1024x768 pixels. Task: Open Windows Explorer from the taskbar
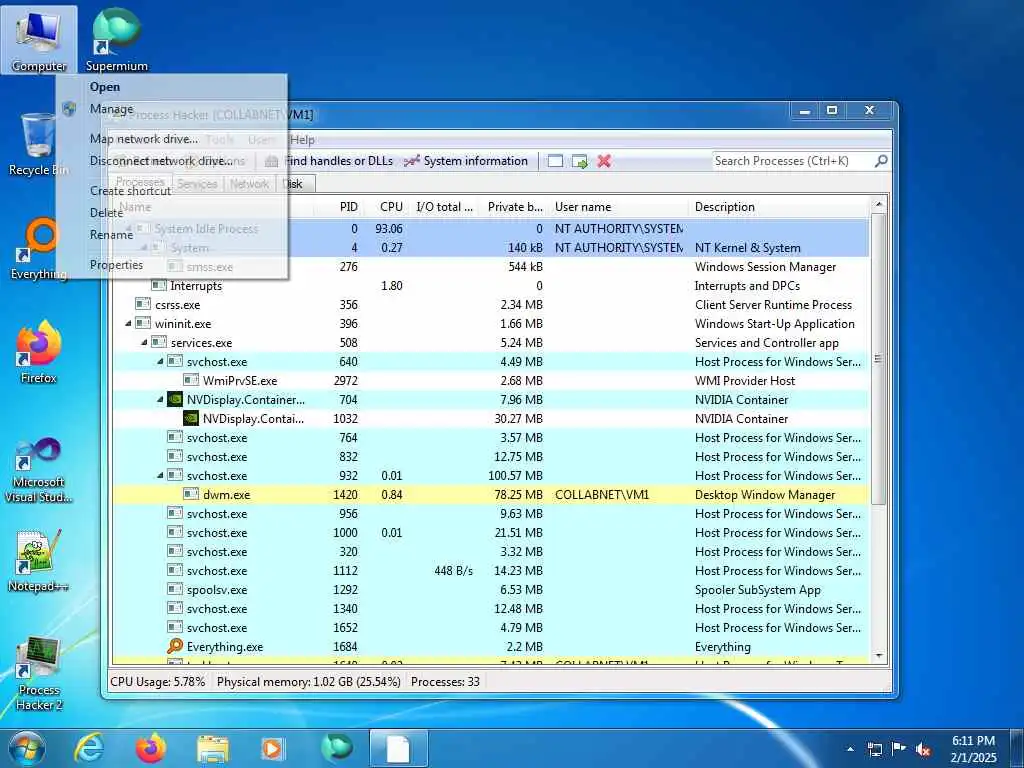tap(213, 750)
